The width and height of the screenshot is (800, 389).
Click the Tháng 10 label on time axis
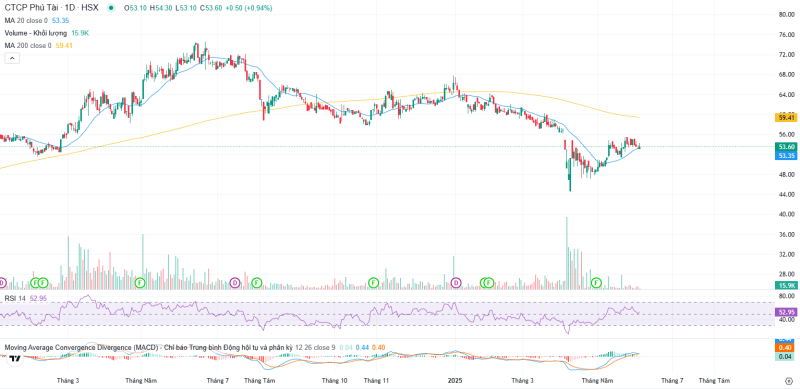[x=335, y=381]
